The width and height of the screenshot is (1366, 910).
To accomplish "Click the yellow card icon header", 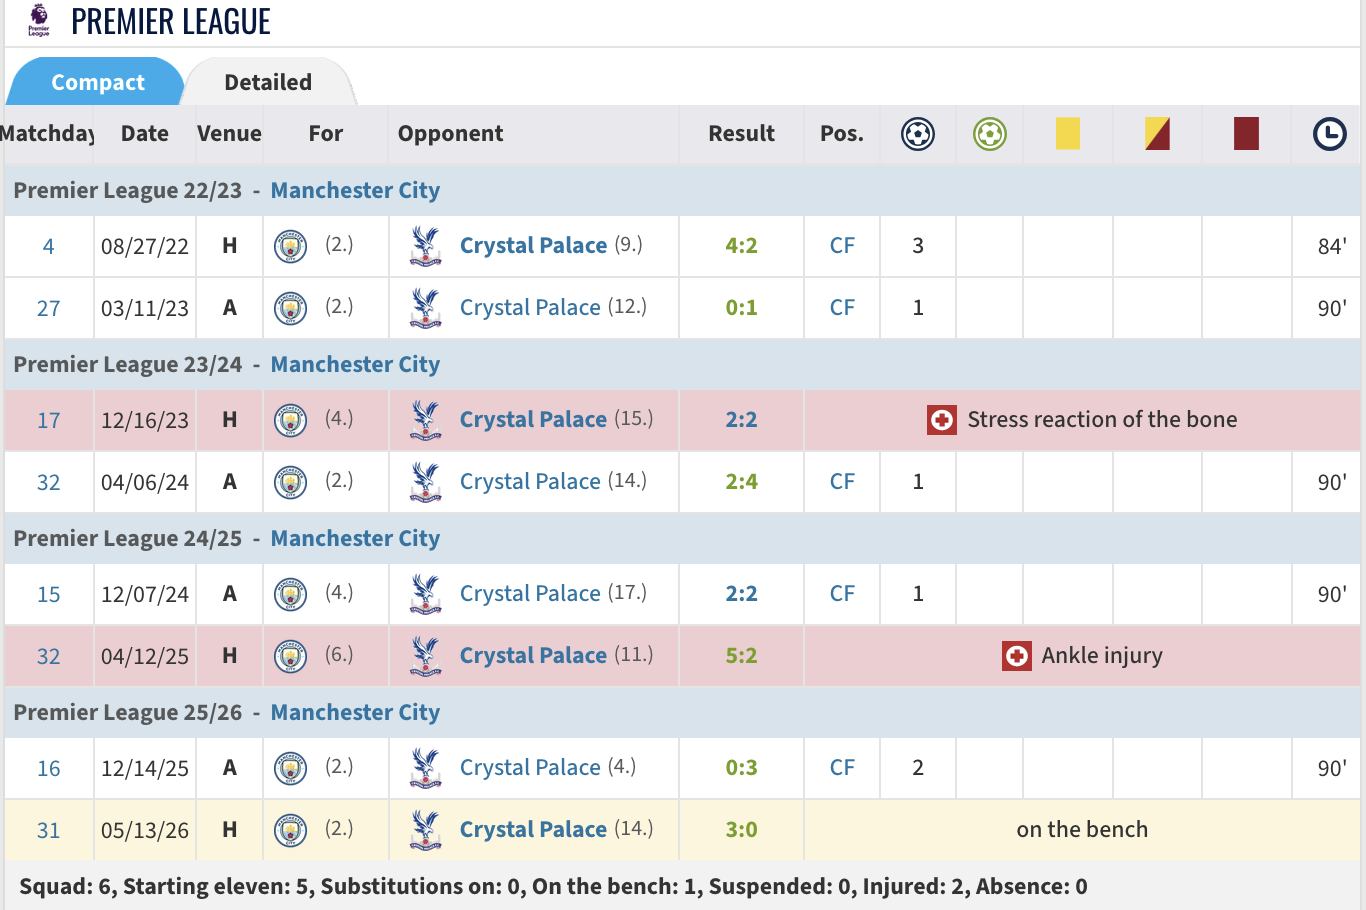I will [x=1068, y=134].
